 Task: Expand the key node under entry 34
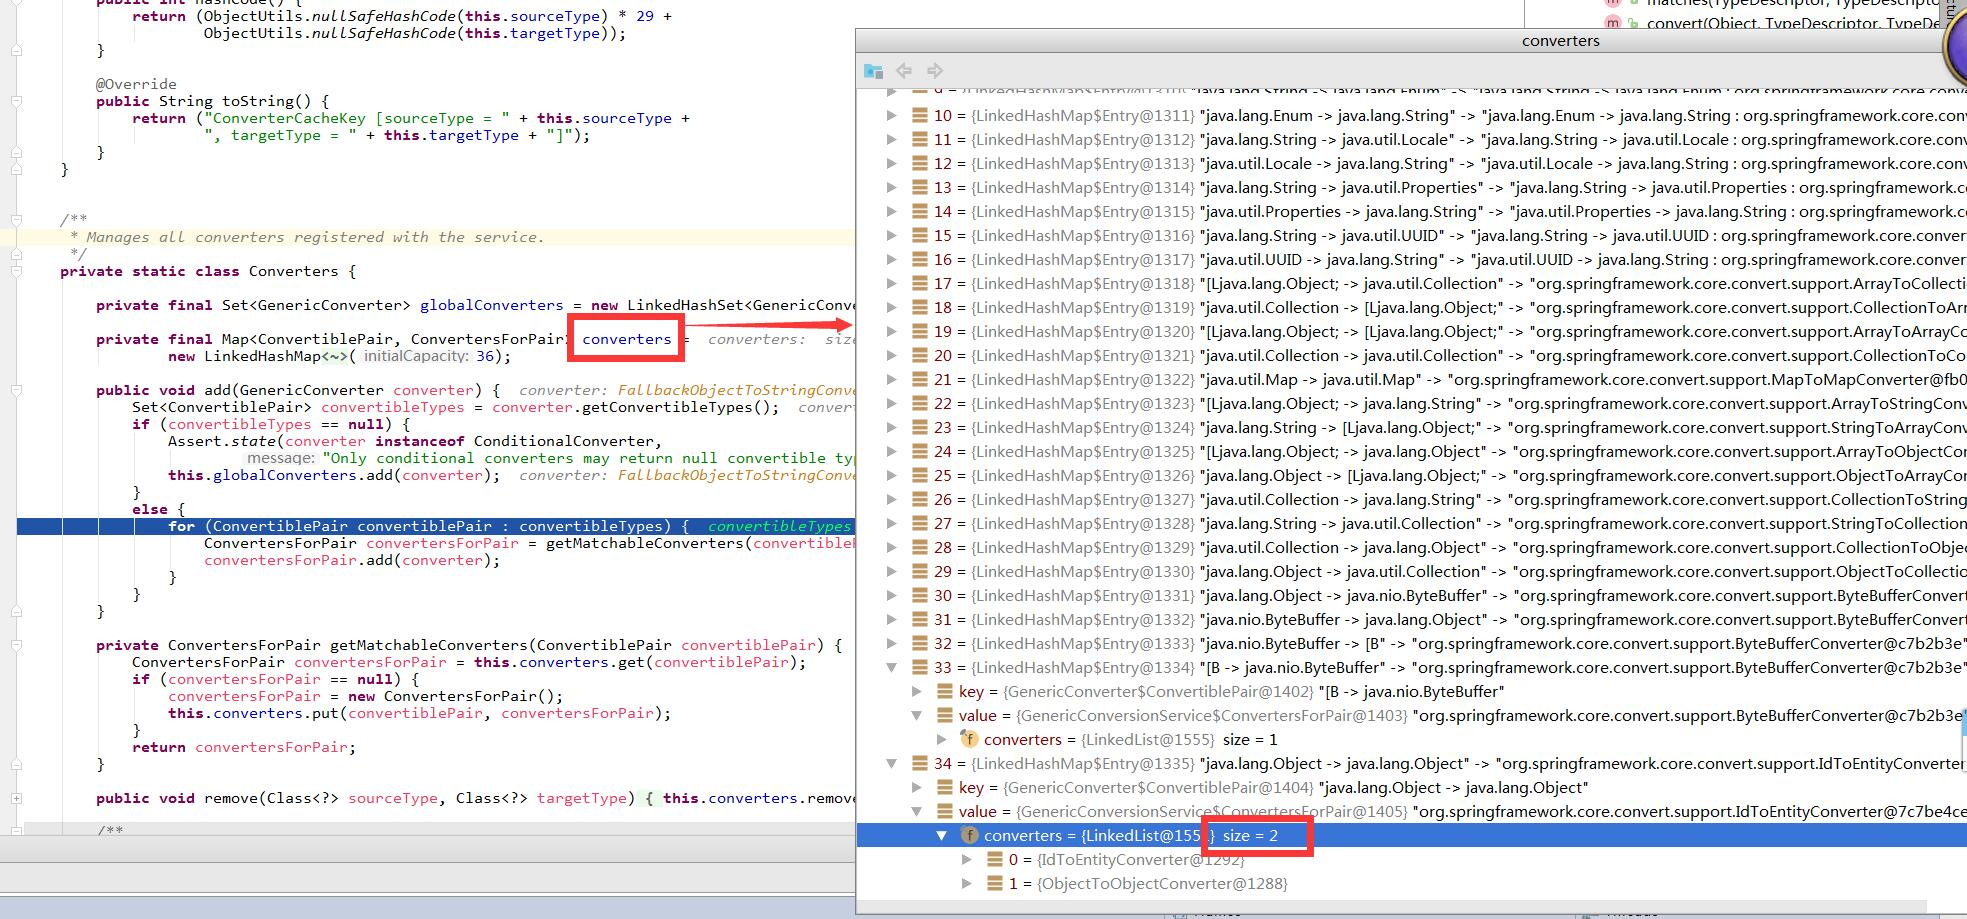point(916,787)
